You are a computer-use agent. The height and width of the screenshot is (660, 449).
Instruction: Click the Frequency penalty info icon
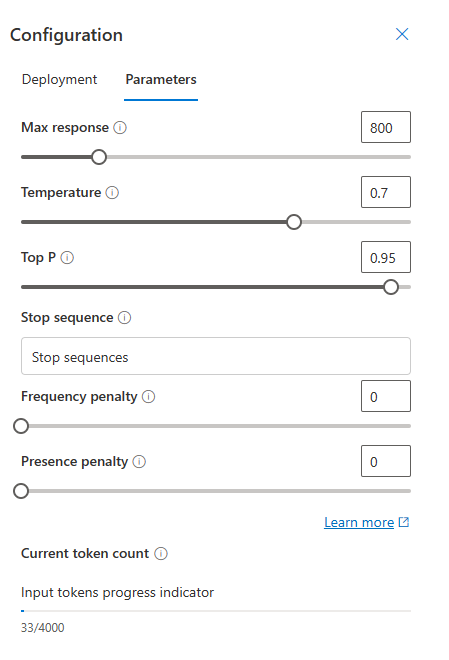148,397
